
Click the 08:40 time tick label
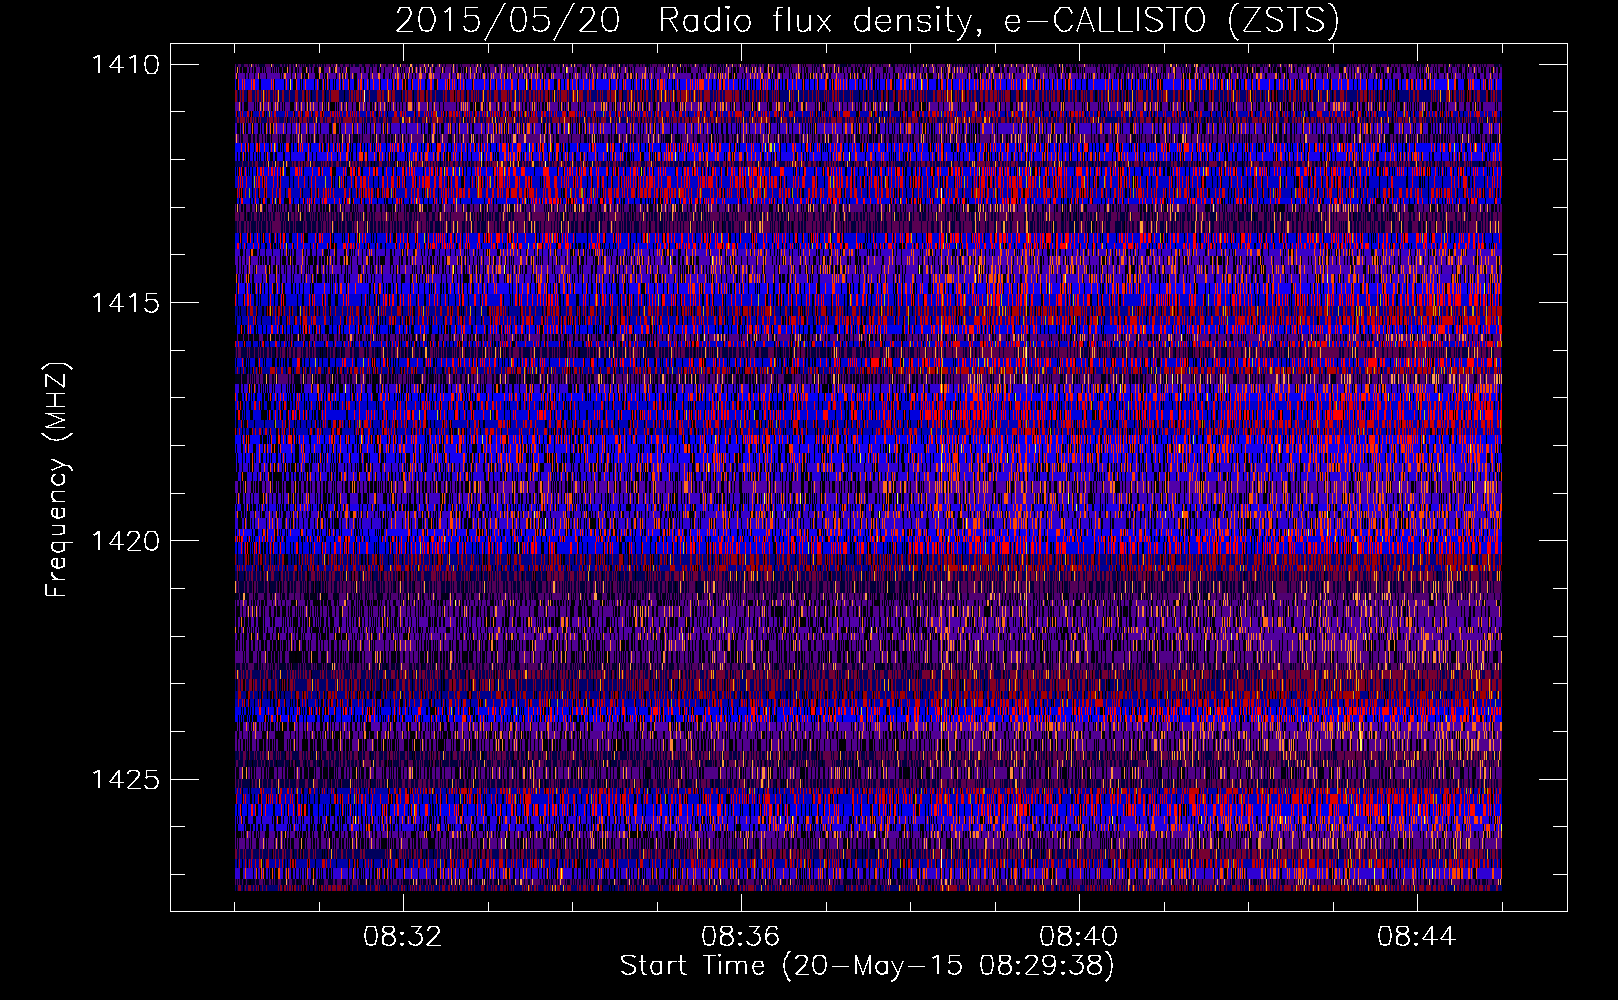1078,937
